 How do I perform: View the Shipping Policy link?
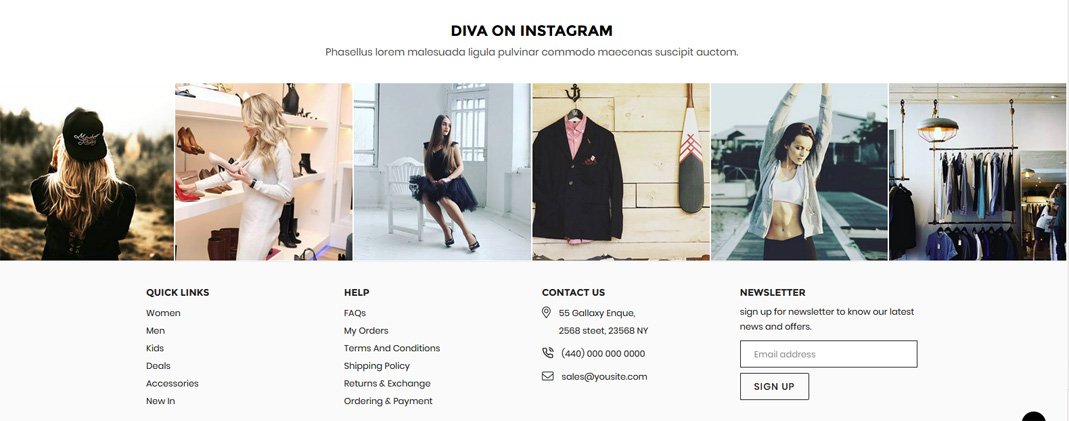point(377,366)
